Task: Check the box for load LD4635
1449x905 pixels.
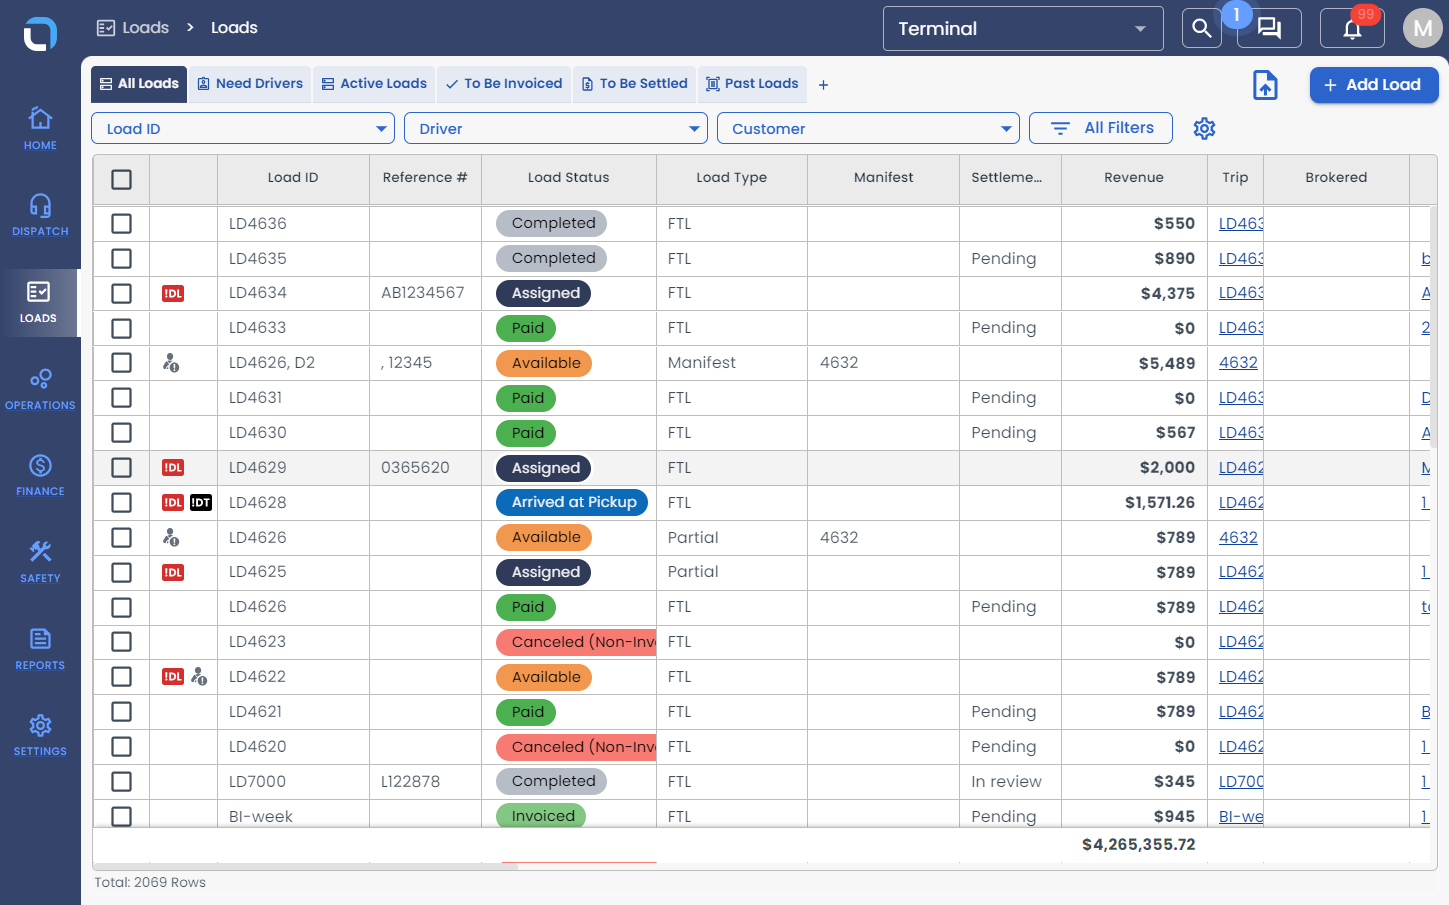Action: [122, 258]
